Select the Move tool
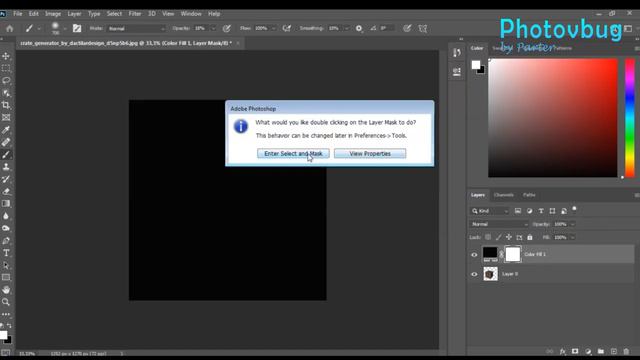 click(6, 56)
